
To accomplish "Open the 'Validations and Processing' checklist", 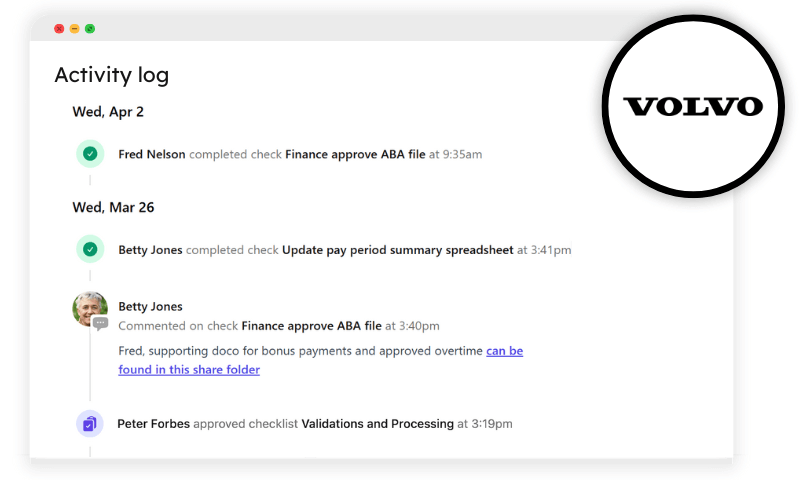I will 378,423.
